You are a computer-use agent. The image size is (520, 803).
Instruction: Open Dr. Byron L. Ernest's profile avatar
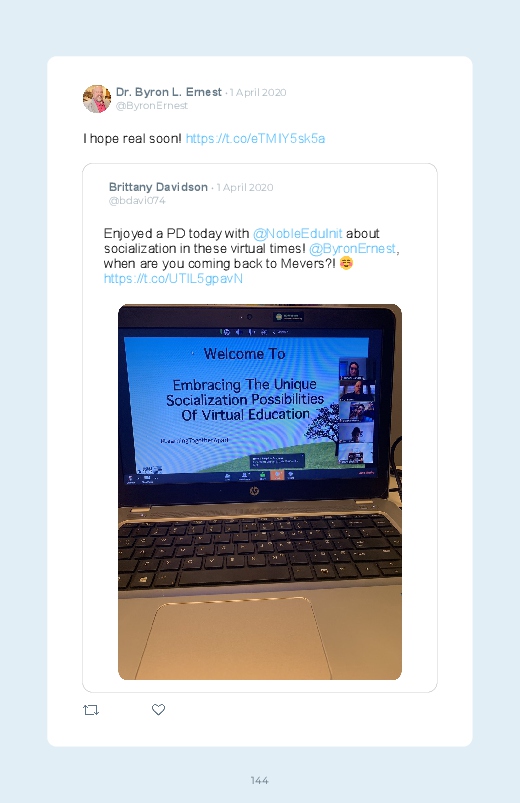pyautogui.click(x=97, y=98)
